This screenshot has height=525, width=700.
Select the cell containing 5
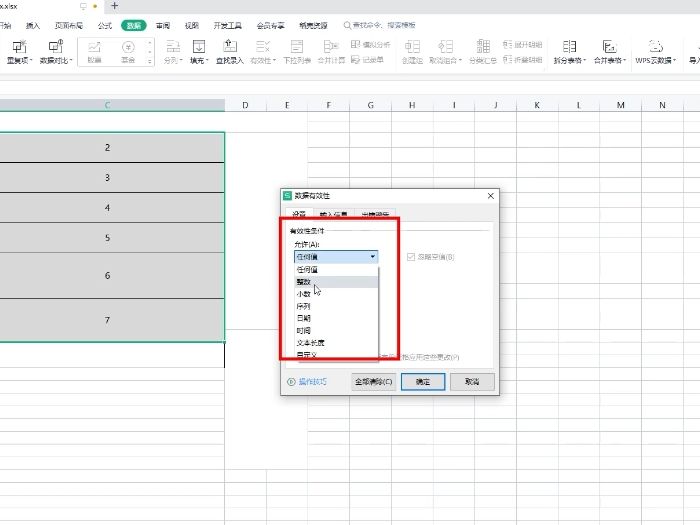point(112,238)
